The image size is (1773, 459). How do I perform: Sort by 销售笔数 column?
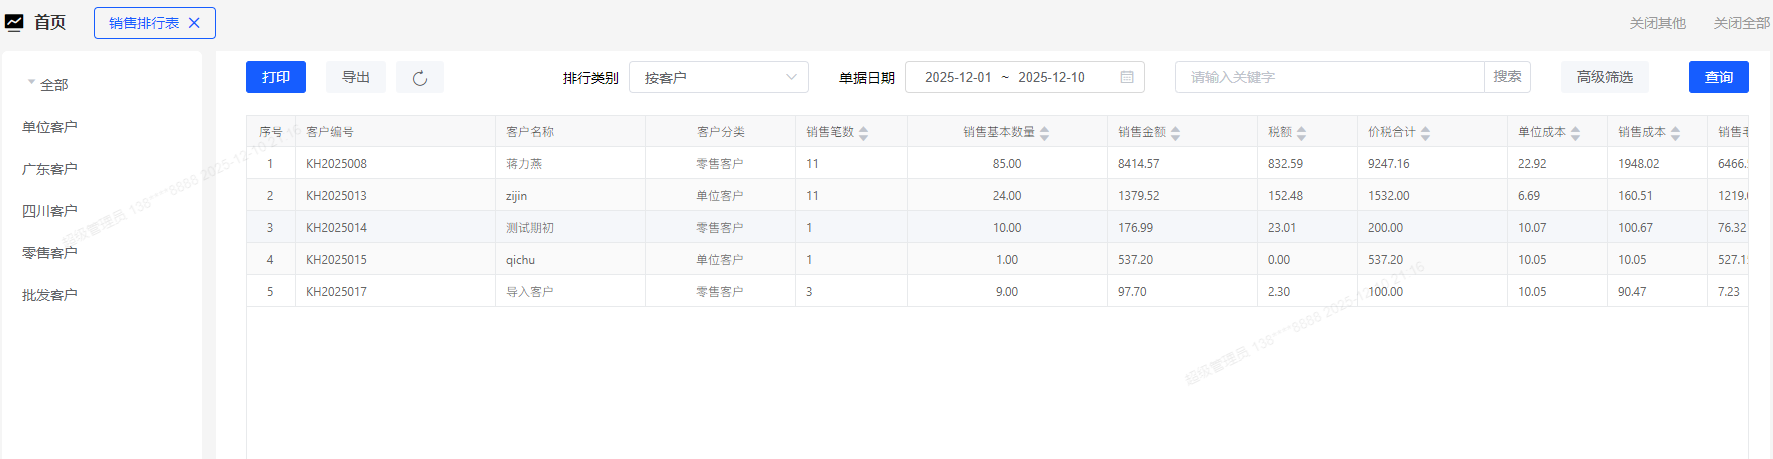point(863,133)
